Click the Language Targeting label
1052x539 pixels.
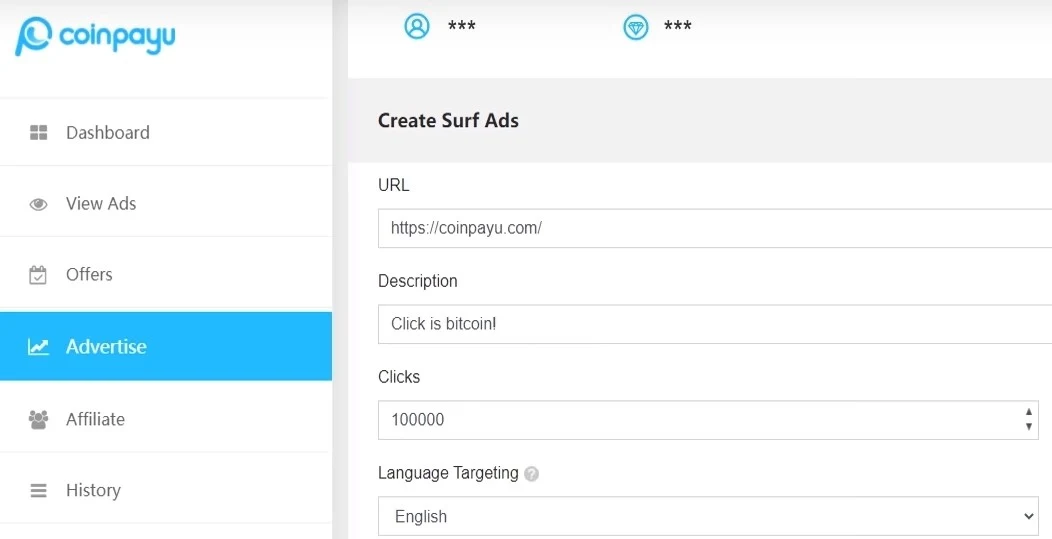[x=448, y=473]
